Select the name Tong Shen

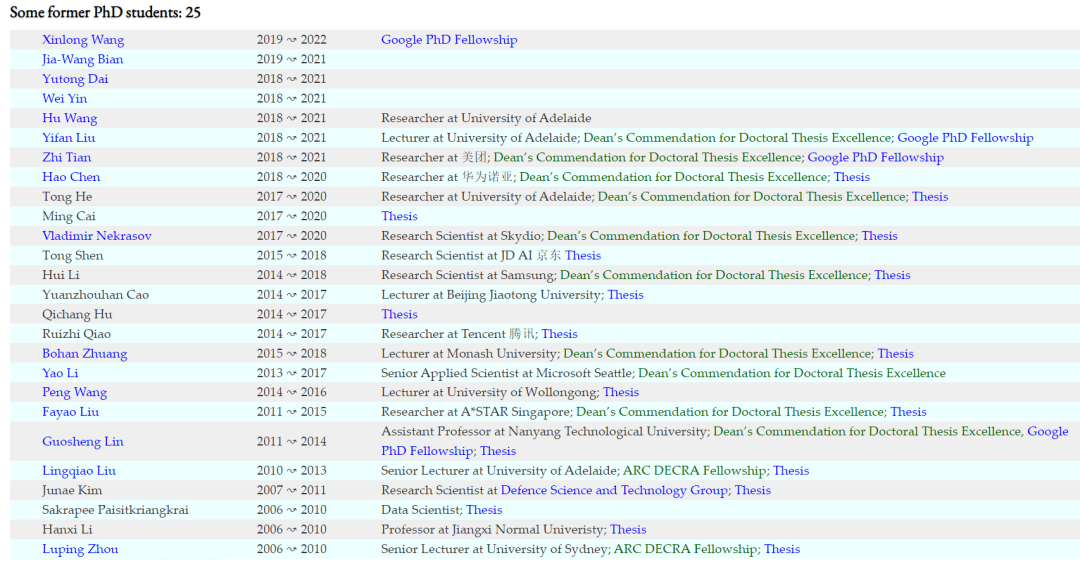(72, 256)
